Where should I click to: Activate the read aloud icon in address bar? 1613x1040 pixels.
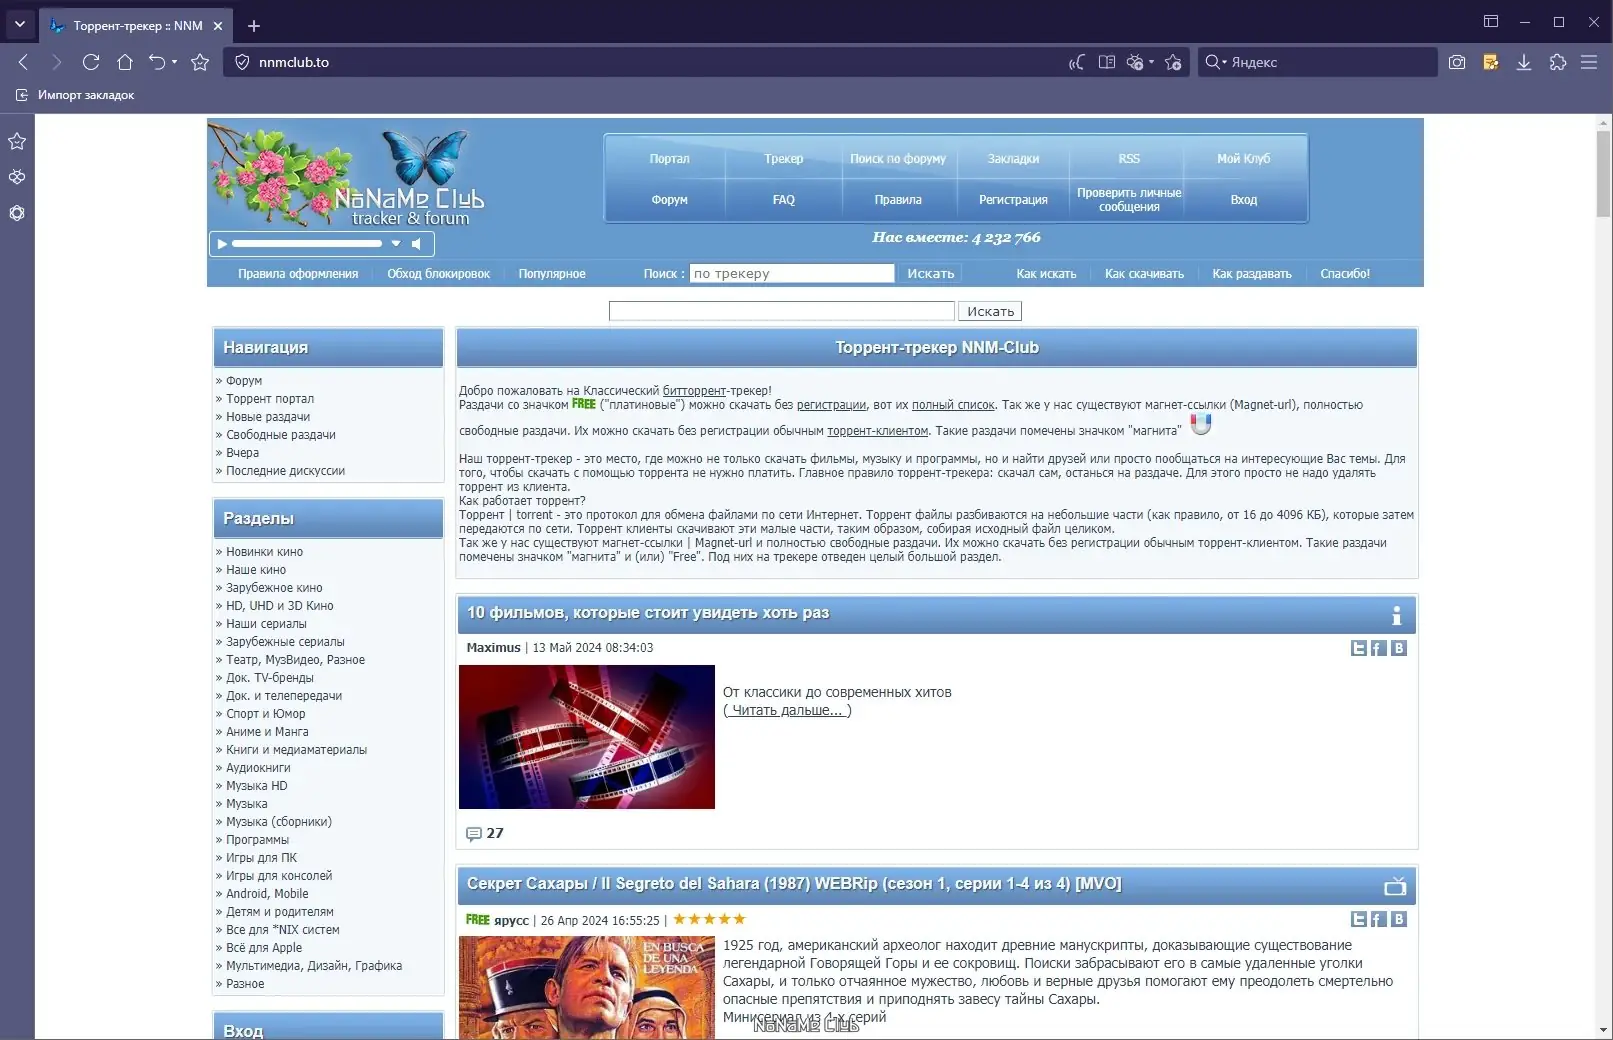1076,62
